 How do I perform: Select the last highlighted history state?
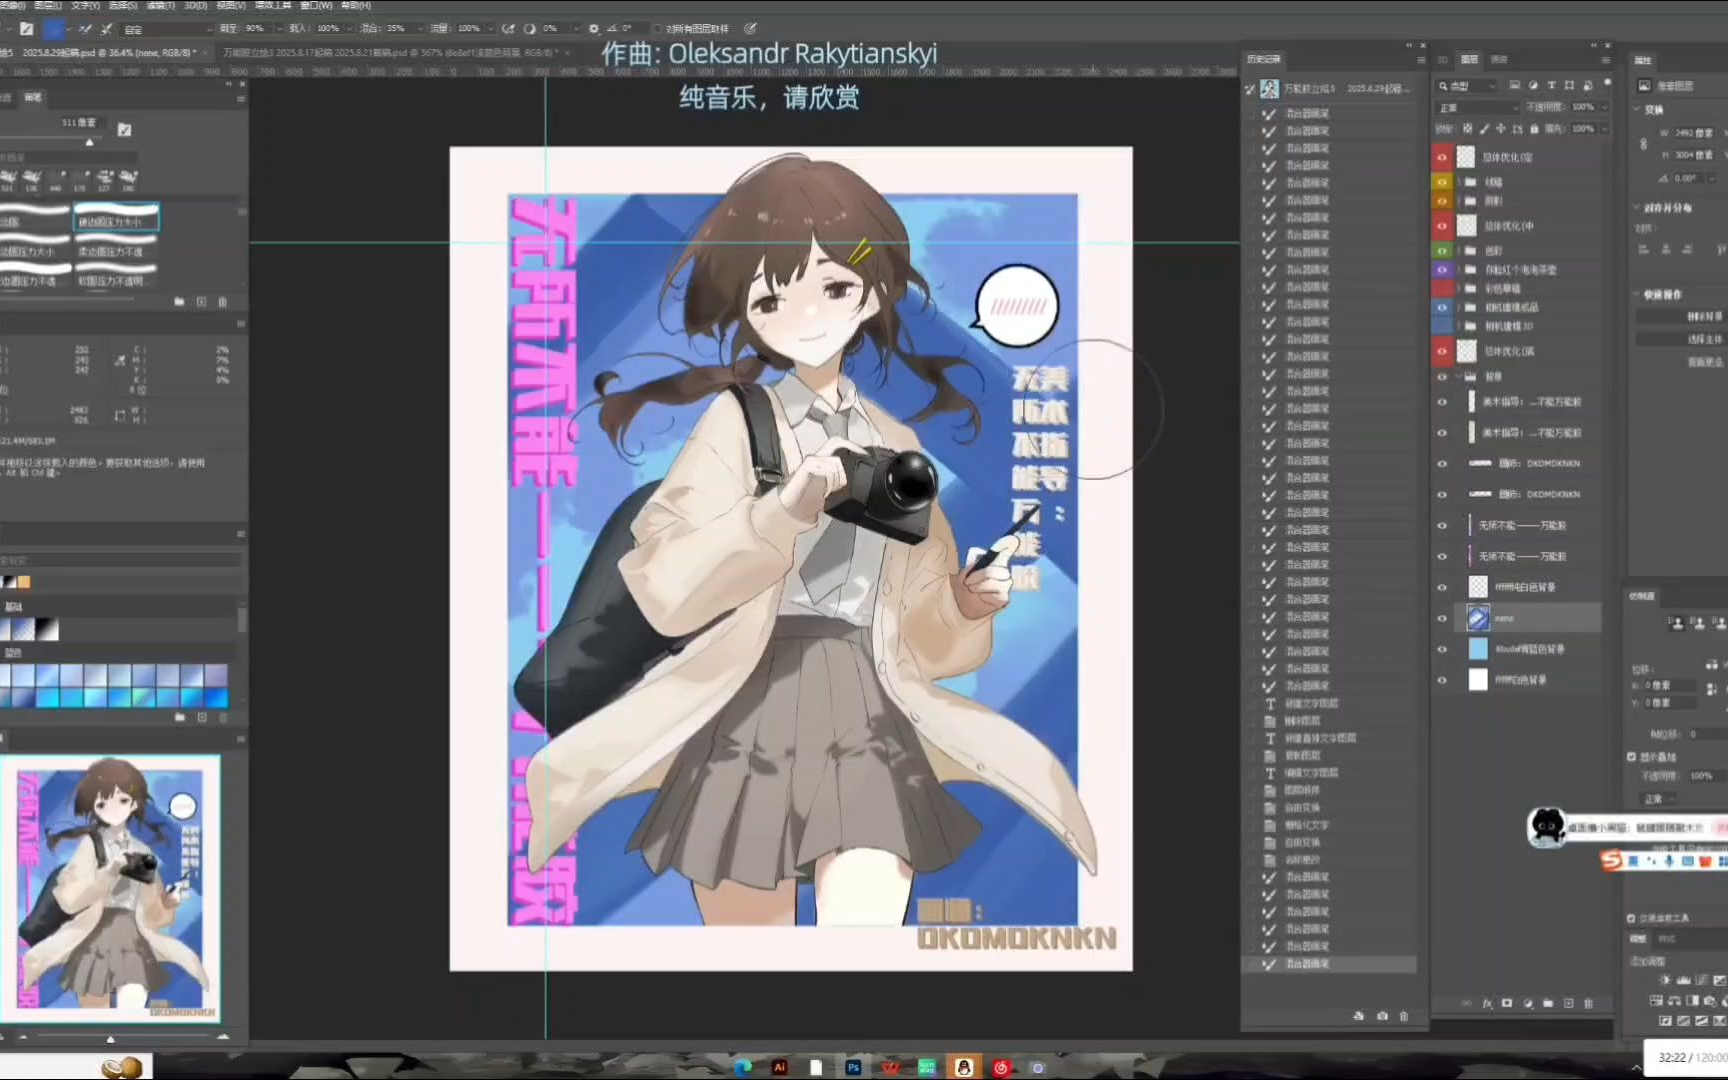(x=1330, y=964)
